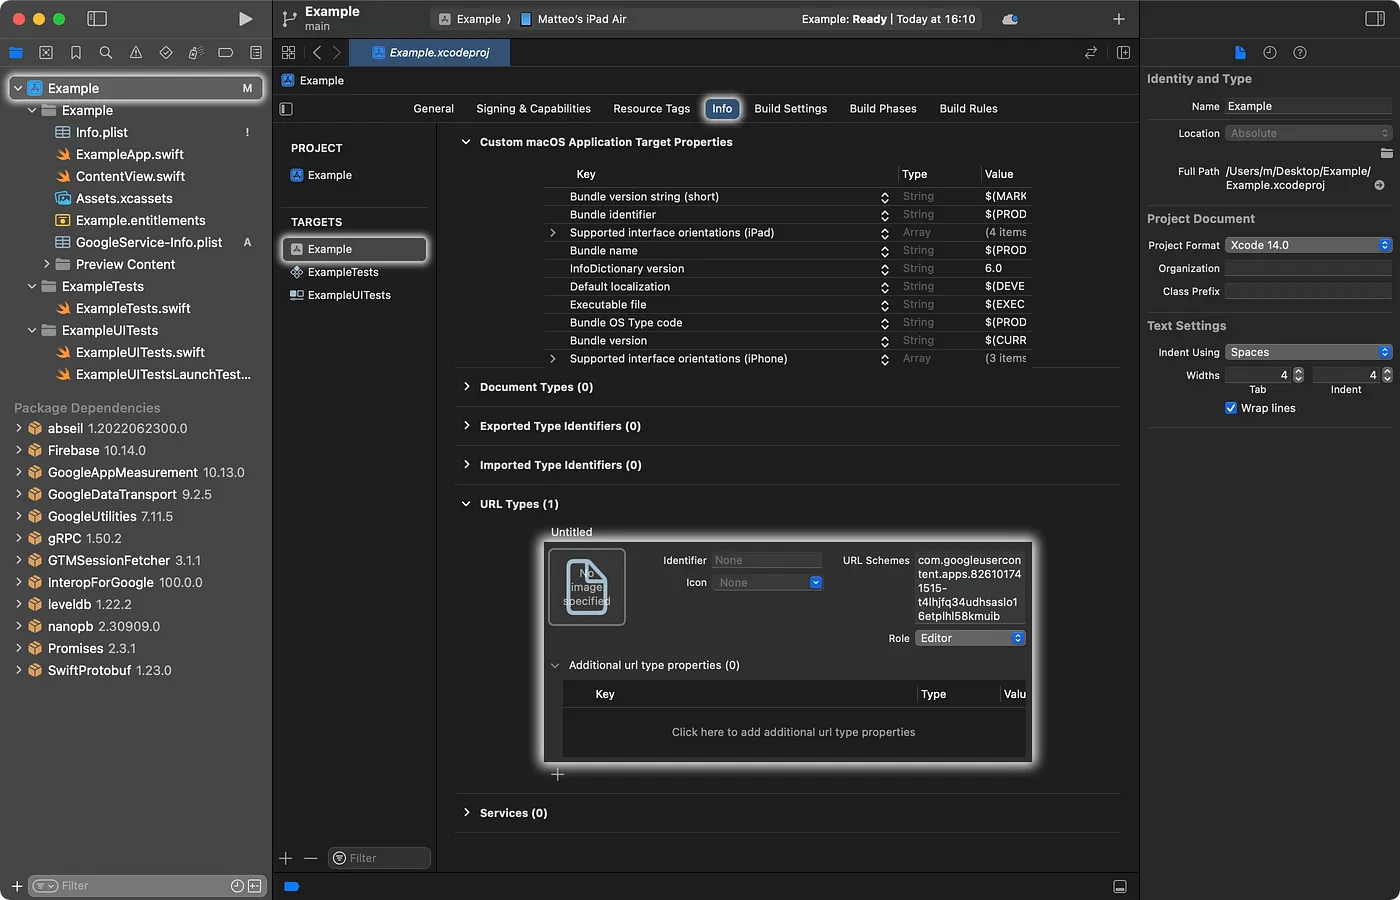Switch to the Build Phases tab
Image resolution: width=1400 pixels, height=900 pixels.
[883, 109]
